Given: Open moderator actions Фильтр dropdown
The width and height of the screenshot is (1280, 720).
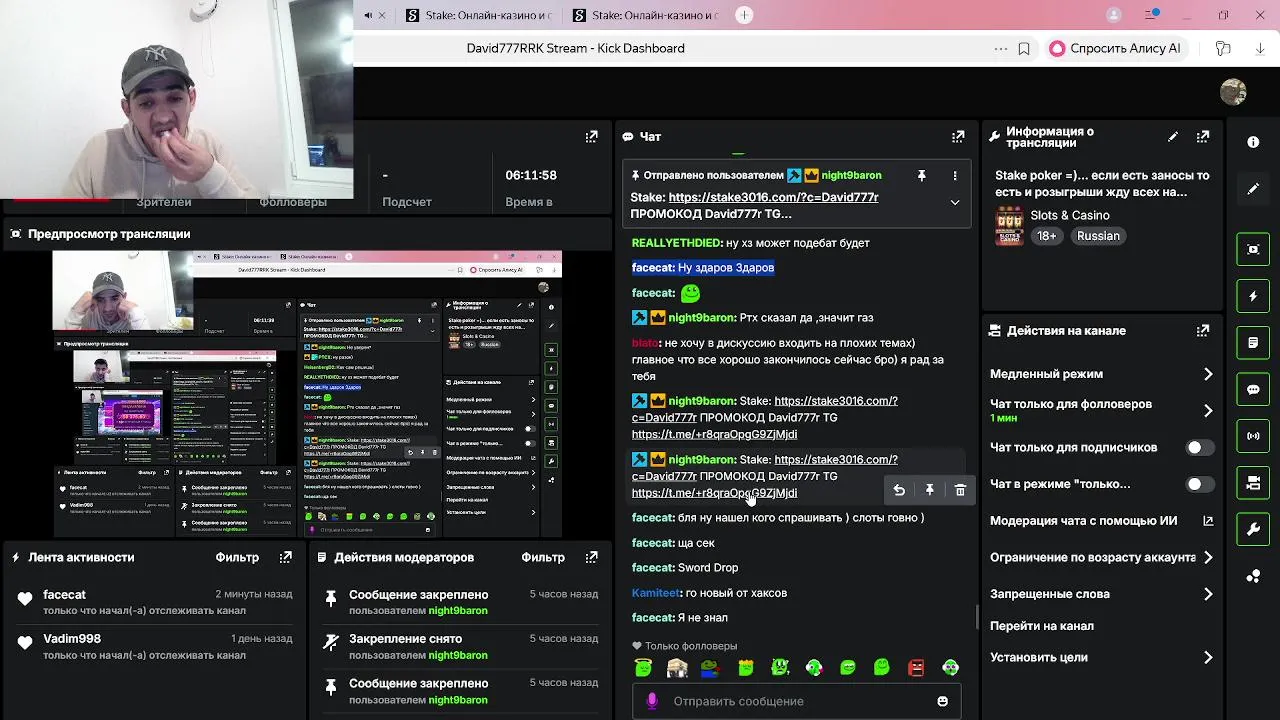Looking at the screenshot, I should (543, 557).
